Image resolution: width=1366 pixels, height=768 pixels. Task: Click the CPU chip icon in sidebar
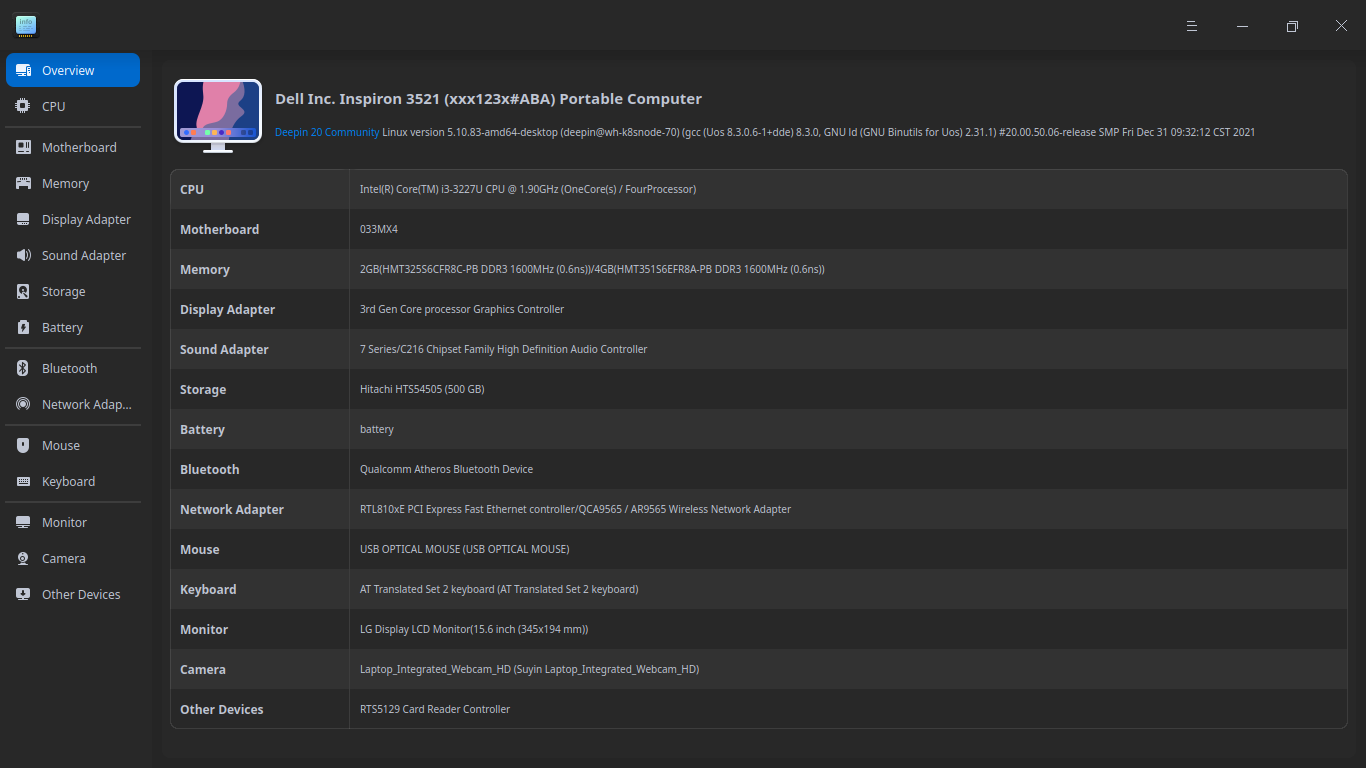(23, 106)
